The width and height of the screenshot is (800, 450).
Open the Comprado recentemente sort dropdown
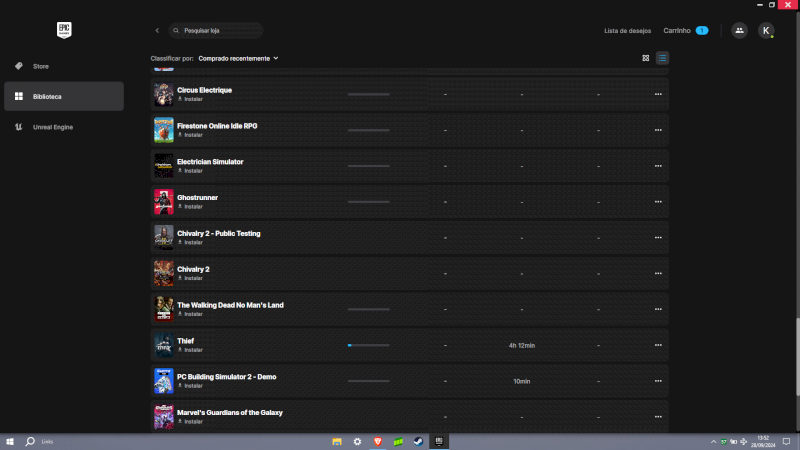click(x=238, y=58)
